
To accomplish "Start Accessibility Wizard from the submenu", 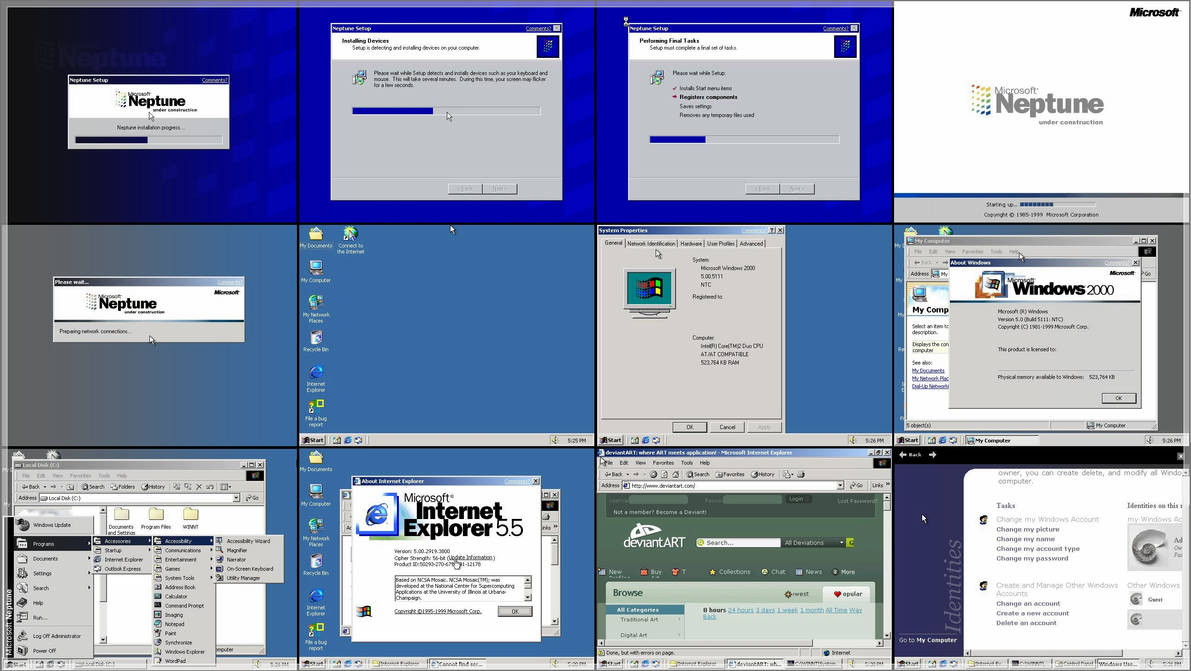I will click(247, 541).
